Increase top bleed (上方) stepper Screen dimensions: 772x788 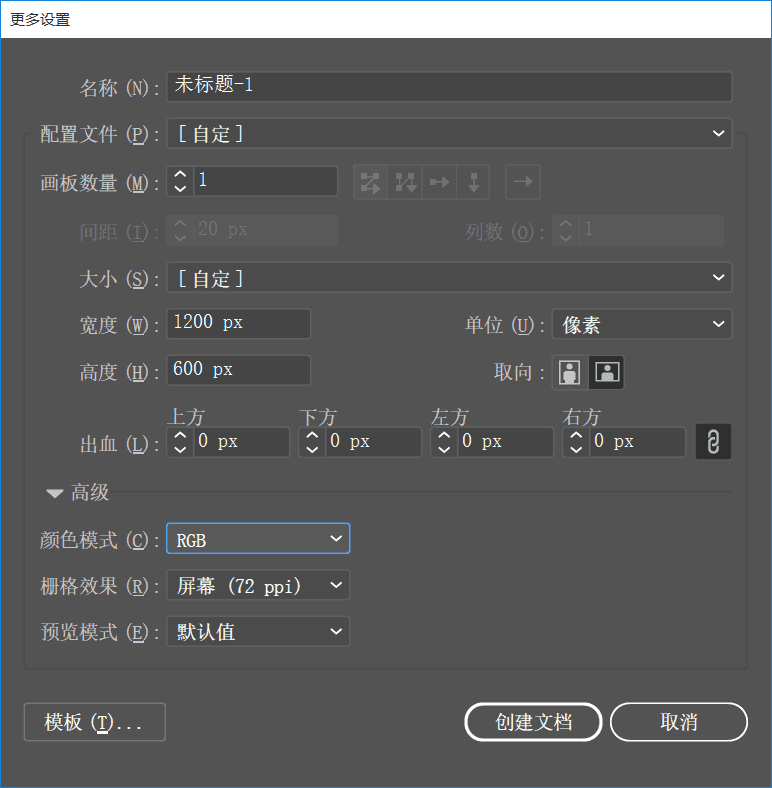click(x=180, y=435)
